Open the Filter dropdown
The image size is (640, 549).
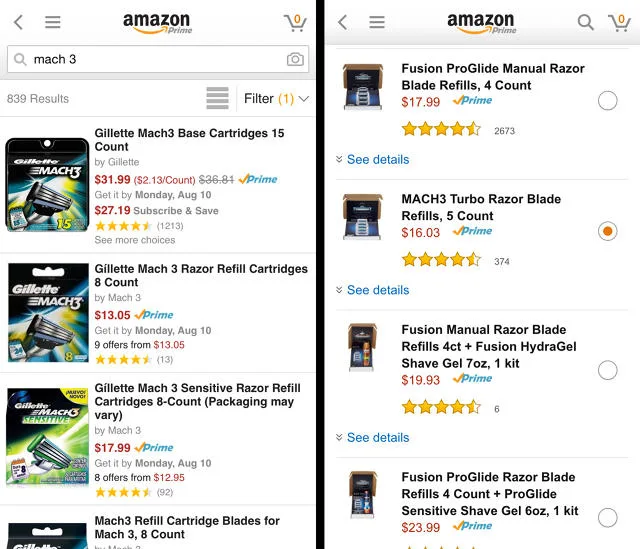click(276, 99)
